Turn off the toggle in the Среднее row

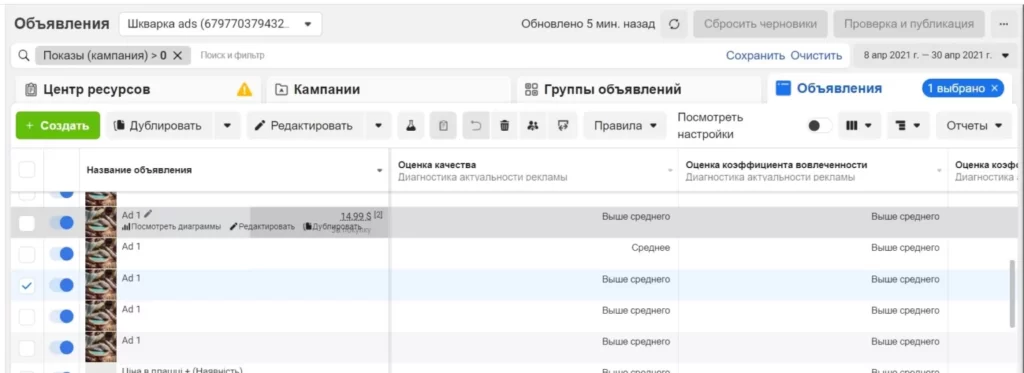click(x=61, y=254)
